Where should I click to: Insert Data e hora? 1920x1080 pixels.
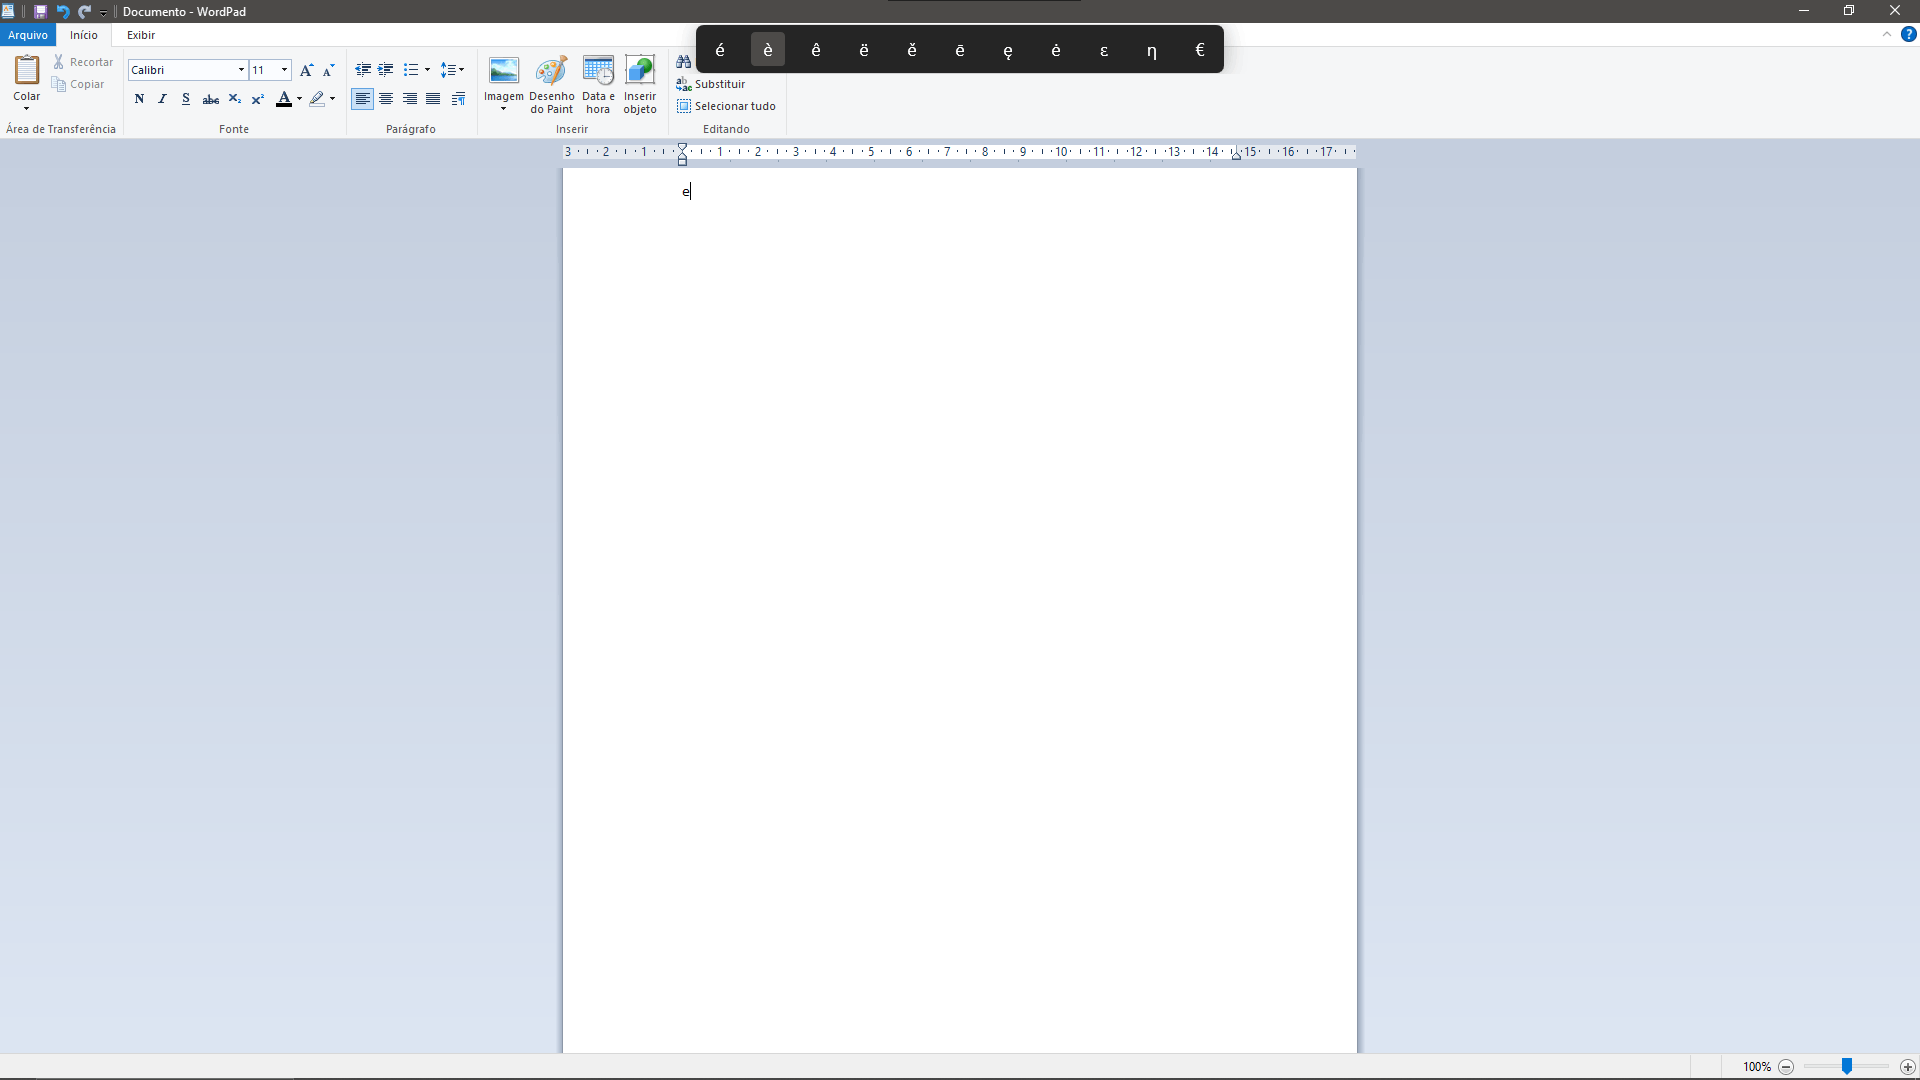click(598, 85)
